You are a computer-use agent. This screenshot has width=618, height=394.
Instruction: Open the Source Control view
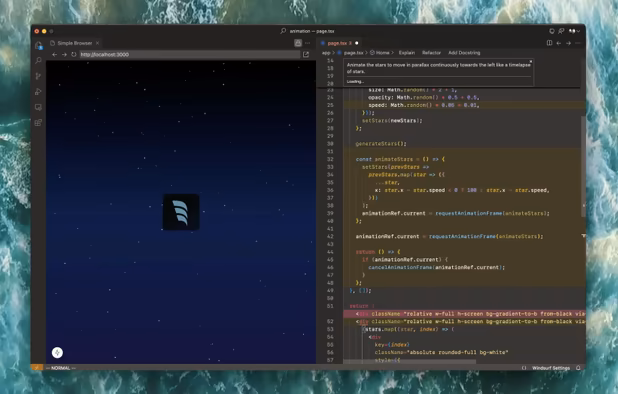coord(38,76)
